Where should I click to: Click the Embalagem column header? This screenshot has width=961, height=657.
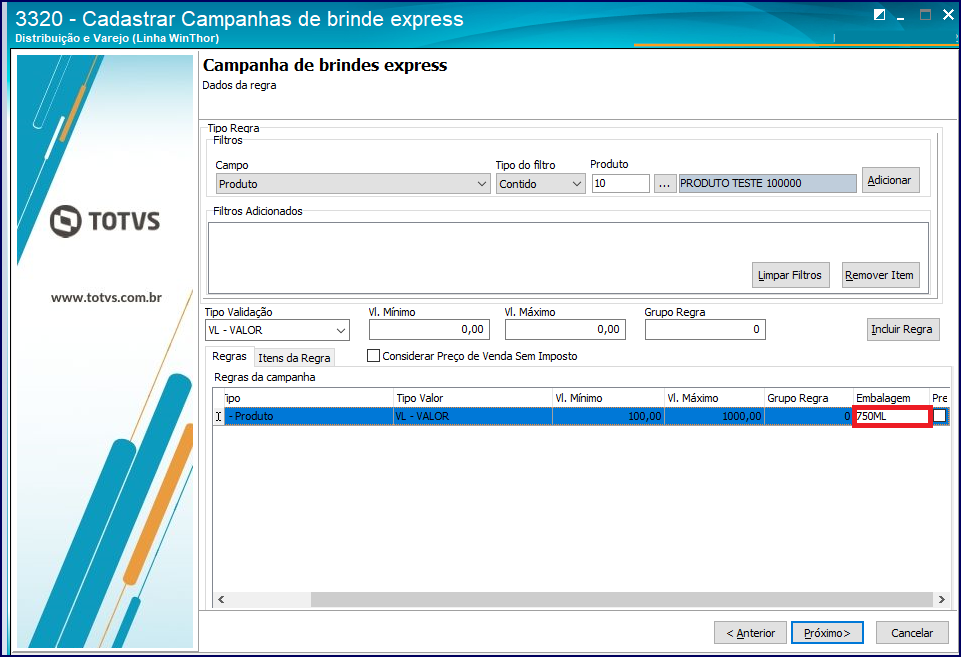coord(892,398)
